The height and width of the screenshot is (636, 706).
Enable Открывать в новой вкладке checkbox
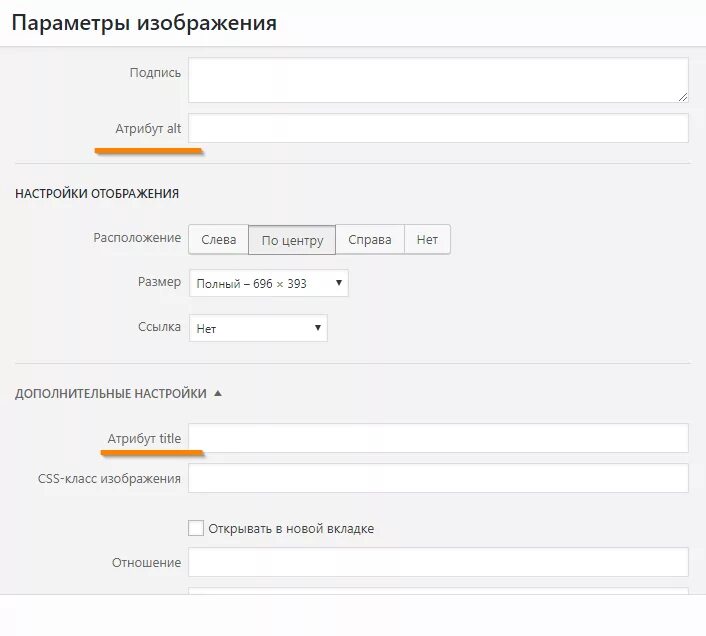[x=196, y=528]
